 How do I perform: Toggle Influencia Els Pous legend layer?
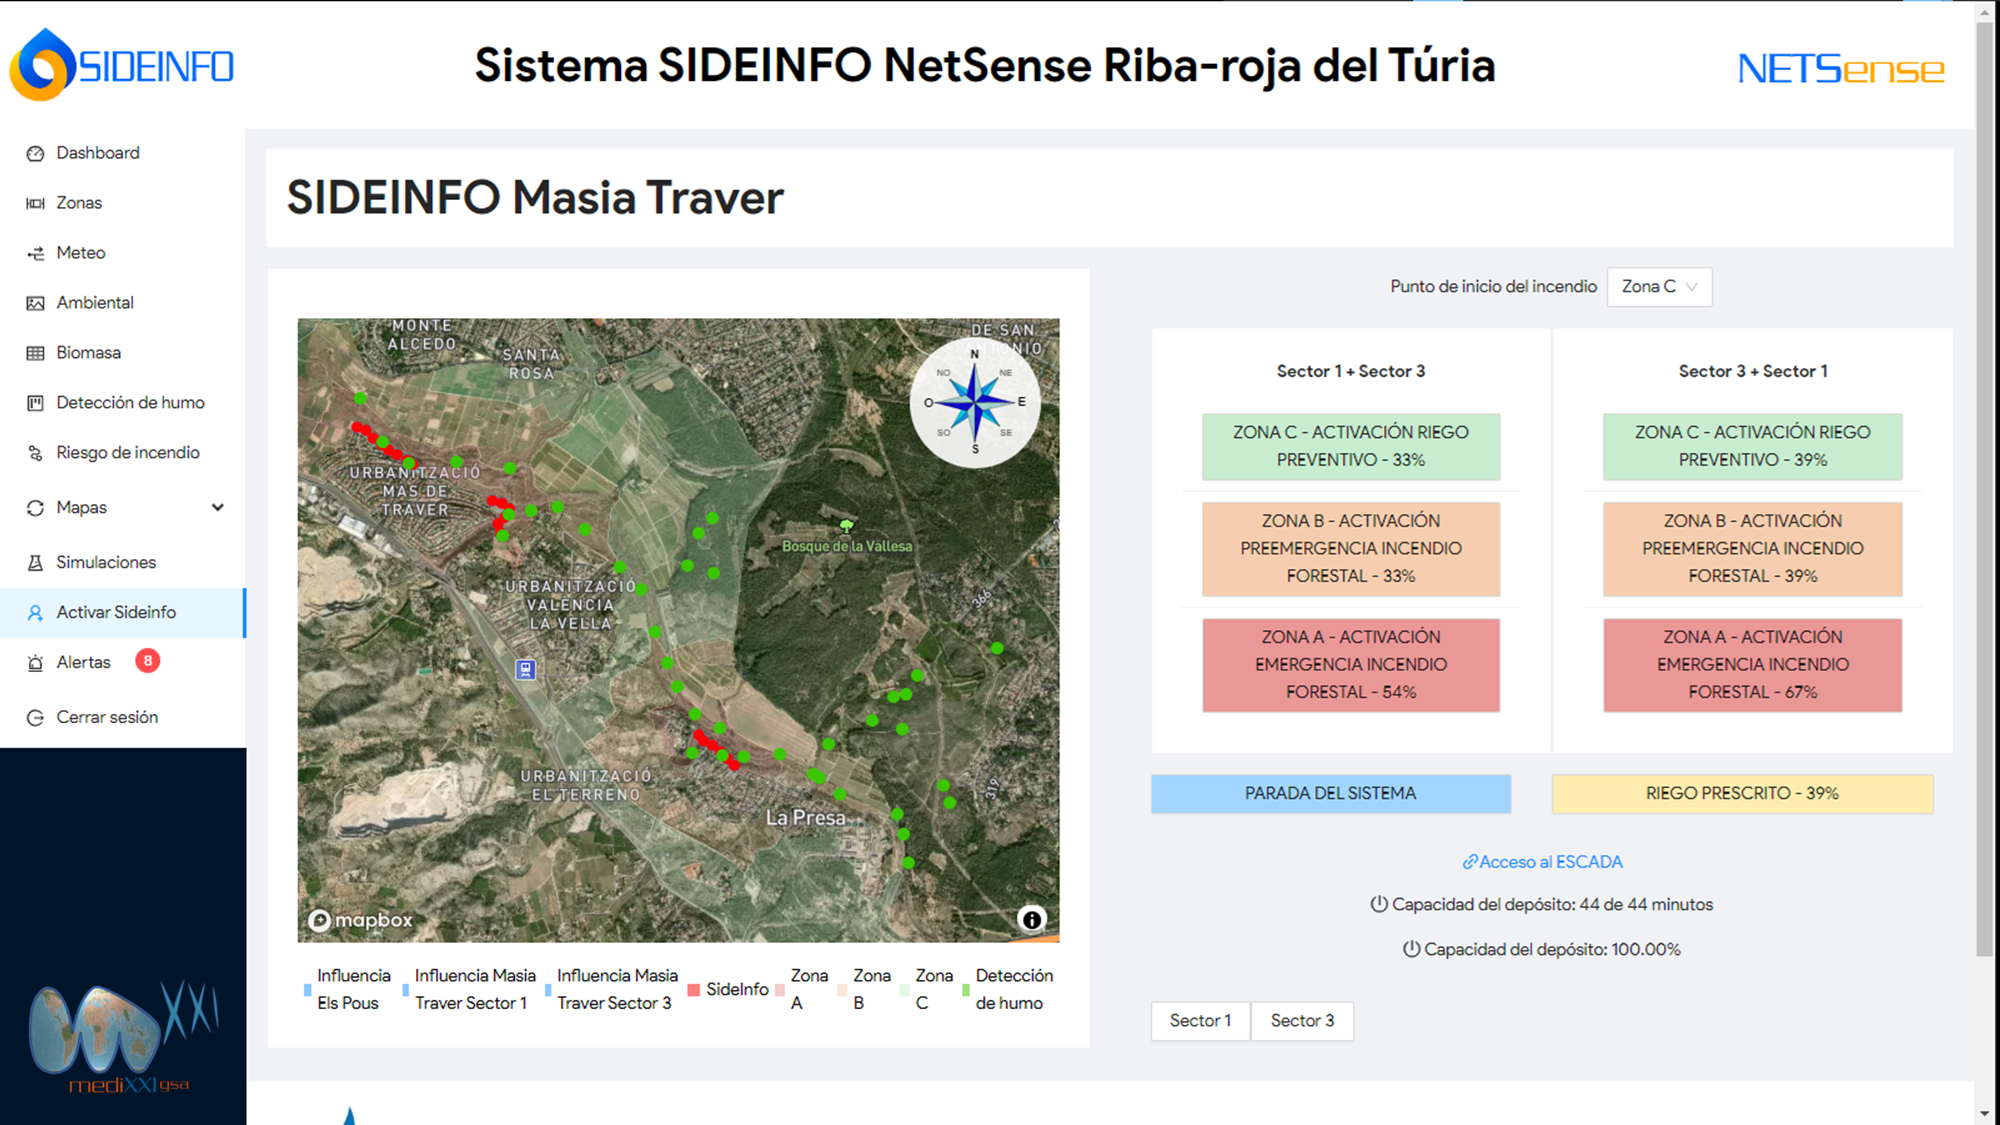pyautogui.click(x=348, y=989)
